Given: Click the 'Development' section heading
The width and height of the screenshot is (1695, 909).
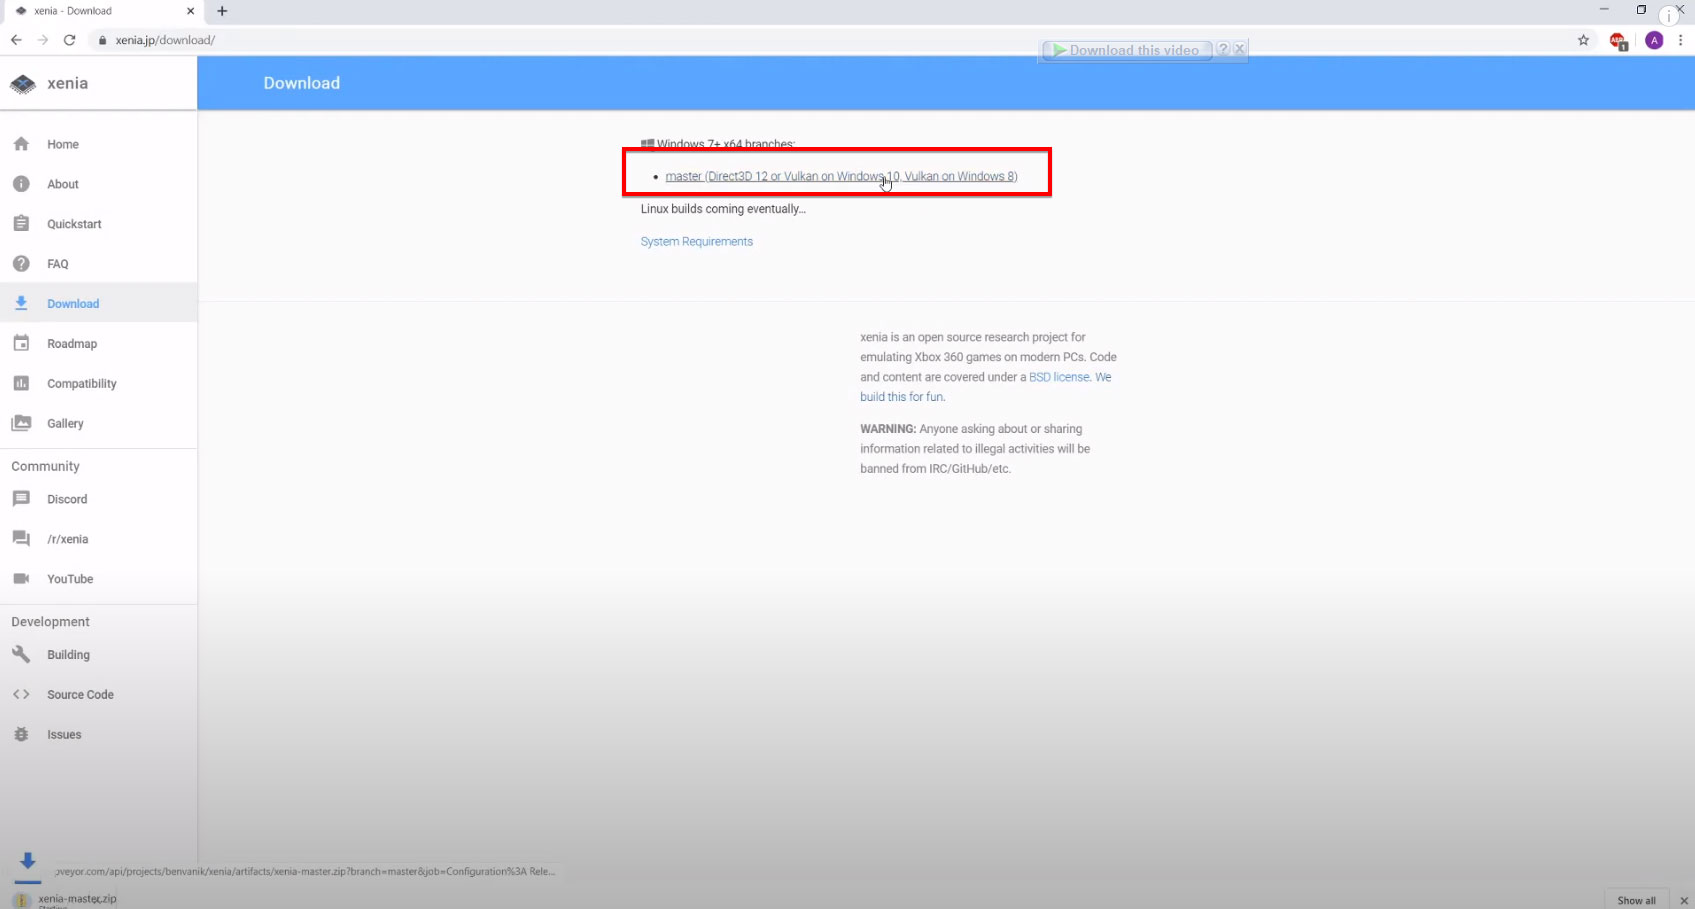Looking at the screenshot, I should [50, 621].
